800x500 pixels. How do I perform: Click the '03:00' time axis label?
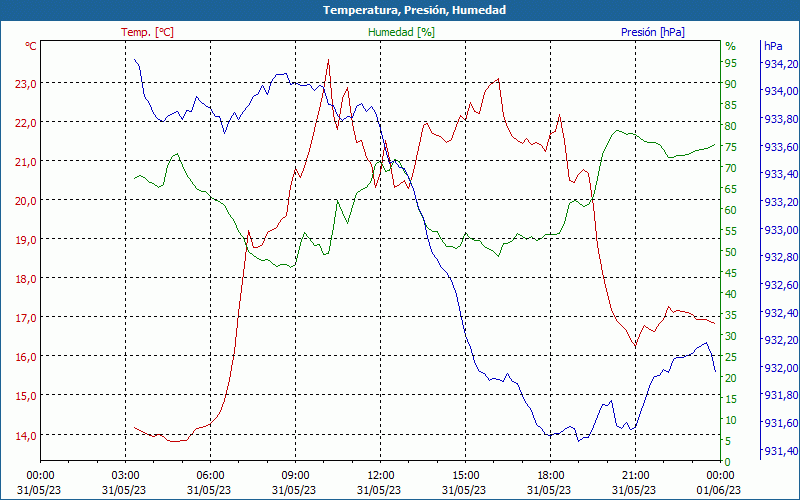click(x=126, y=476)
